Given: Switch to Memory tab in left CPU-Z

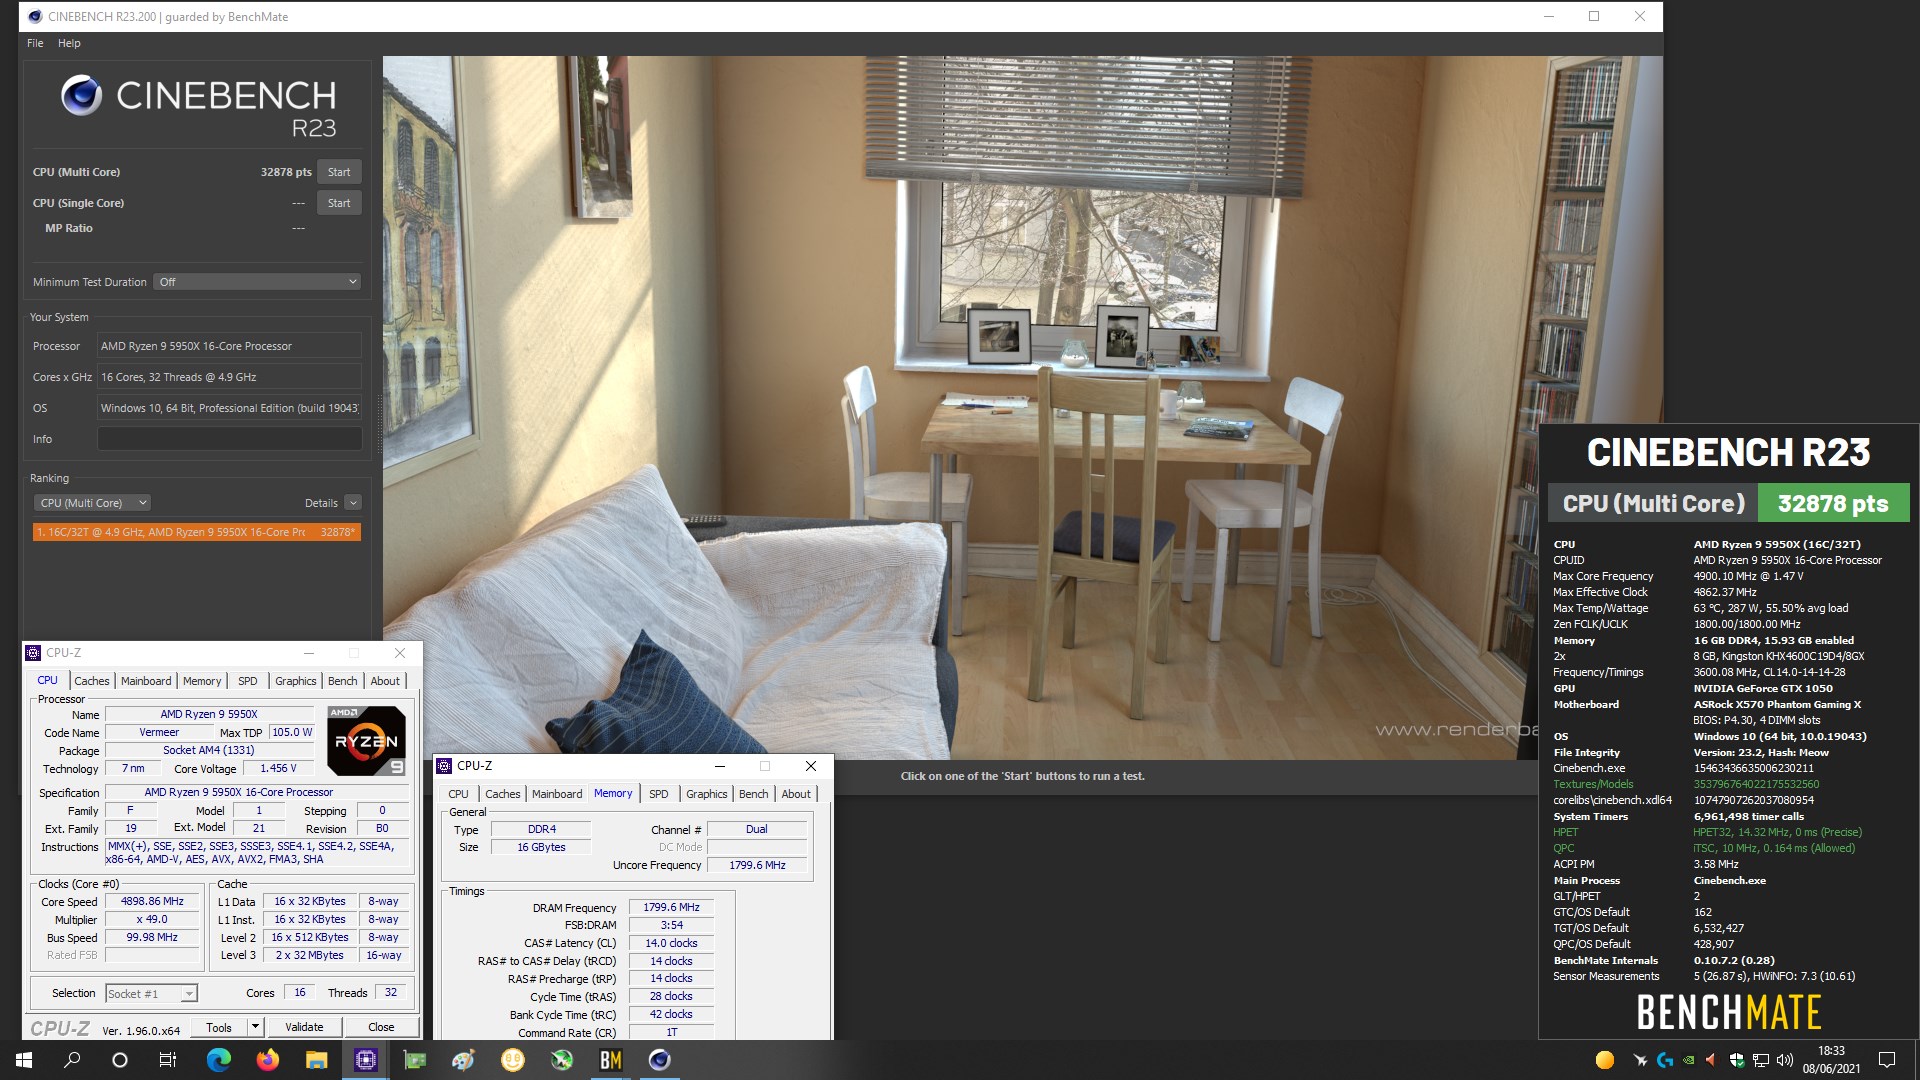Looking at the screenshot, I should click(202, 681).
